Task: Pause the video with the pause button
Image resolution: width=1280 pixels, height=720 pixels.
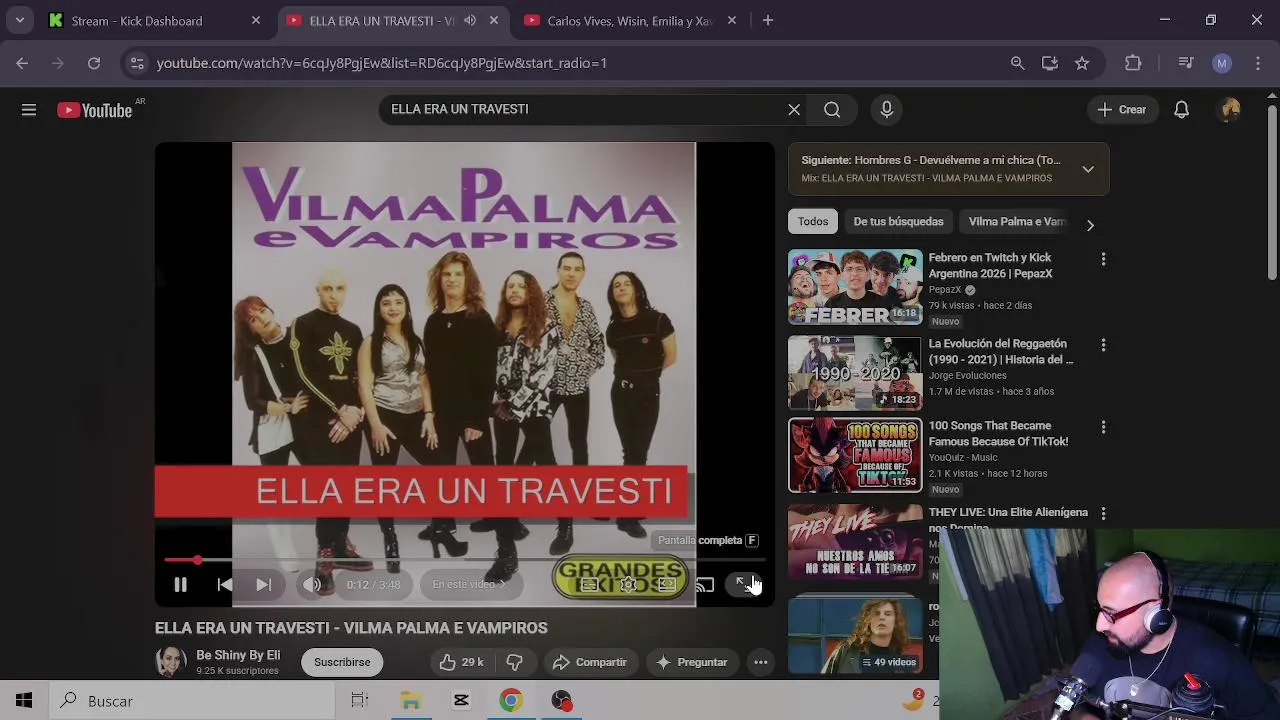Action: (180, 585)
